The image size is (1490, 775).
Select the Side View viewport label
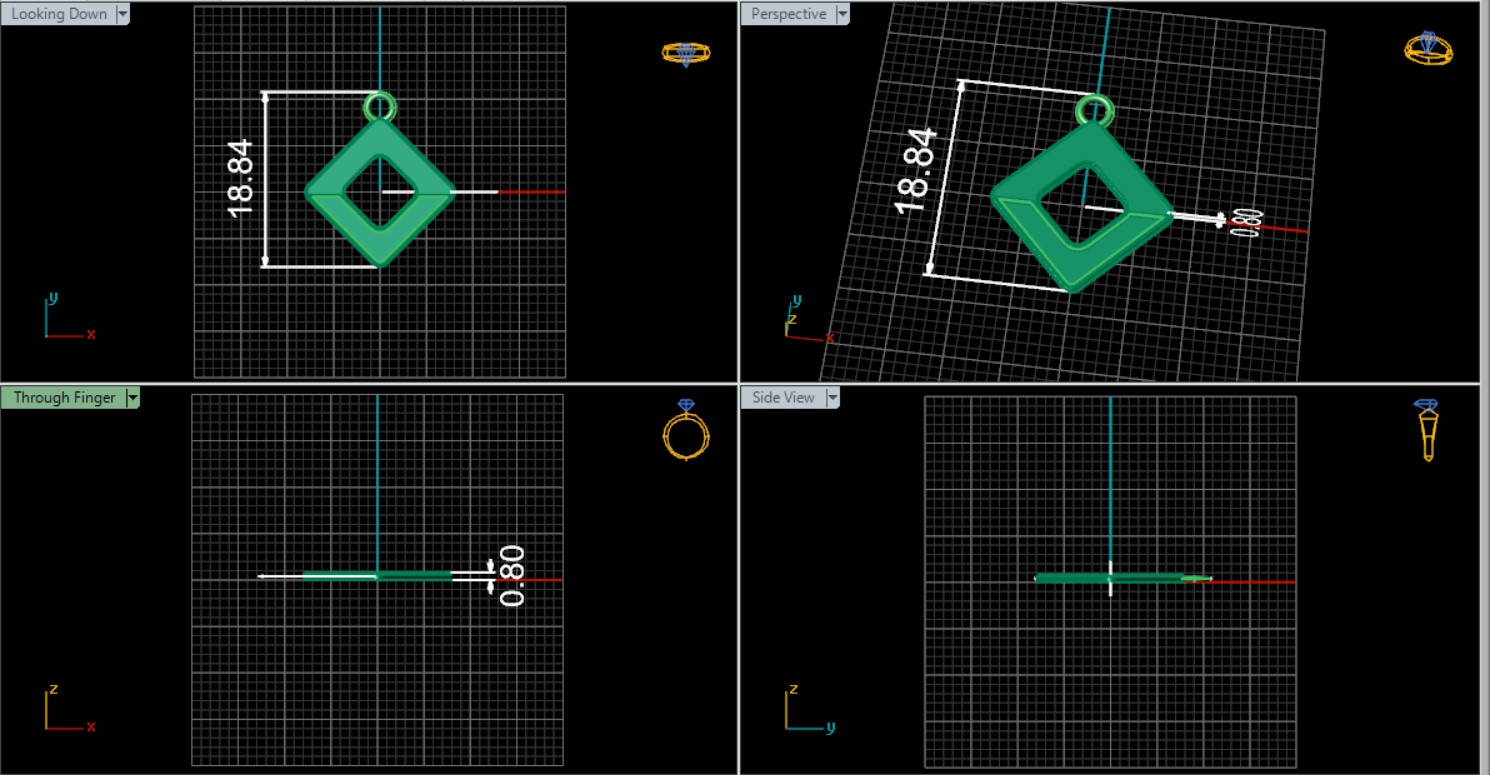[x=783, y=398]
